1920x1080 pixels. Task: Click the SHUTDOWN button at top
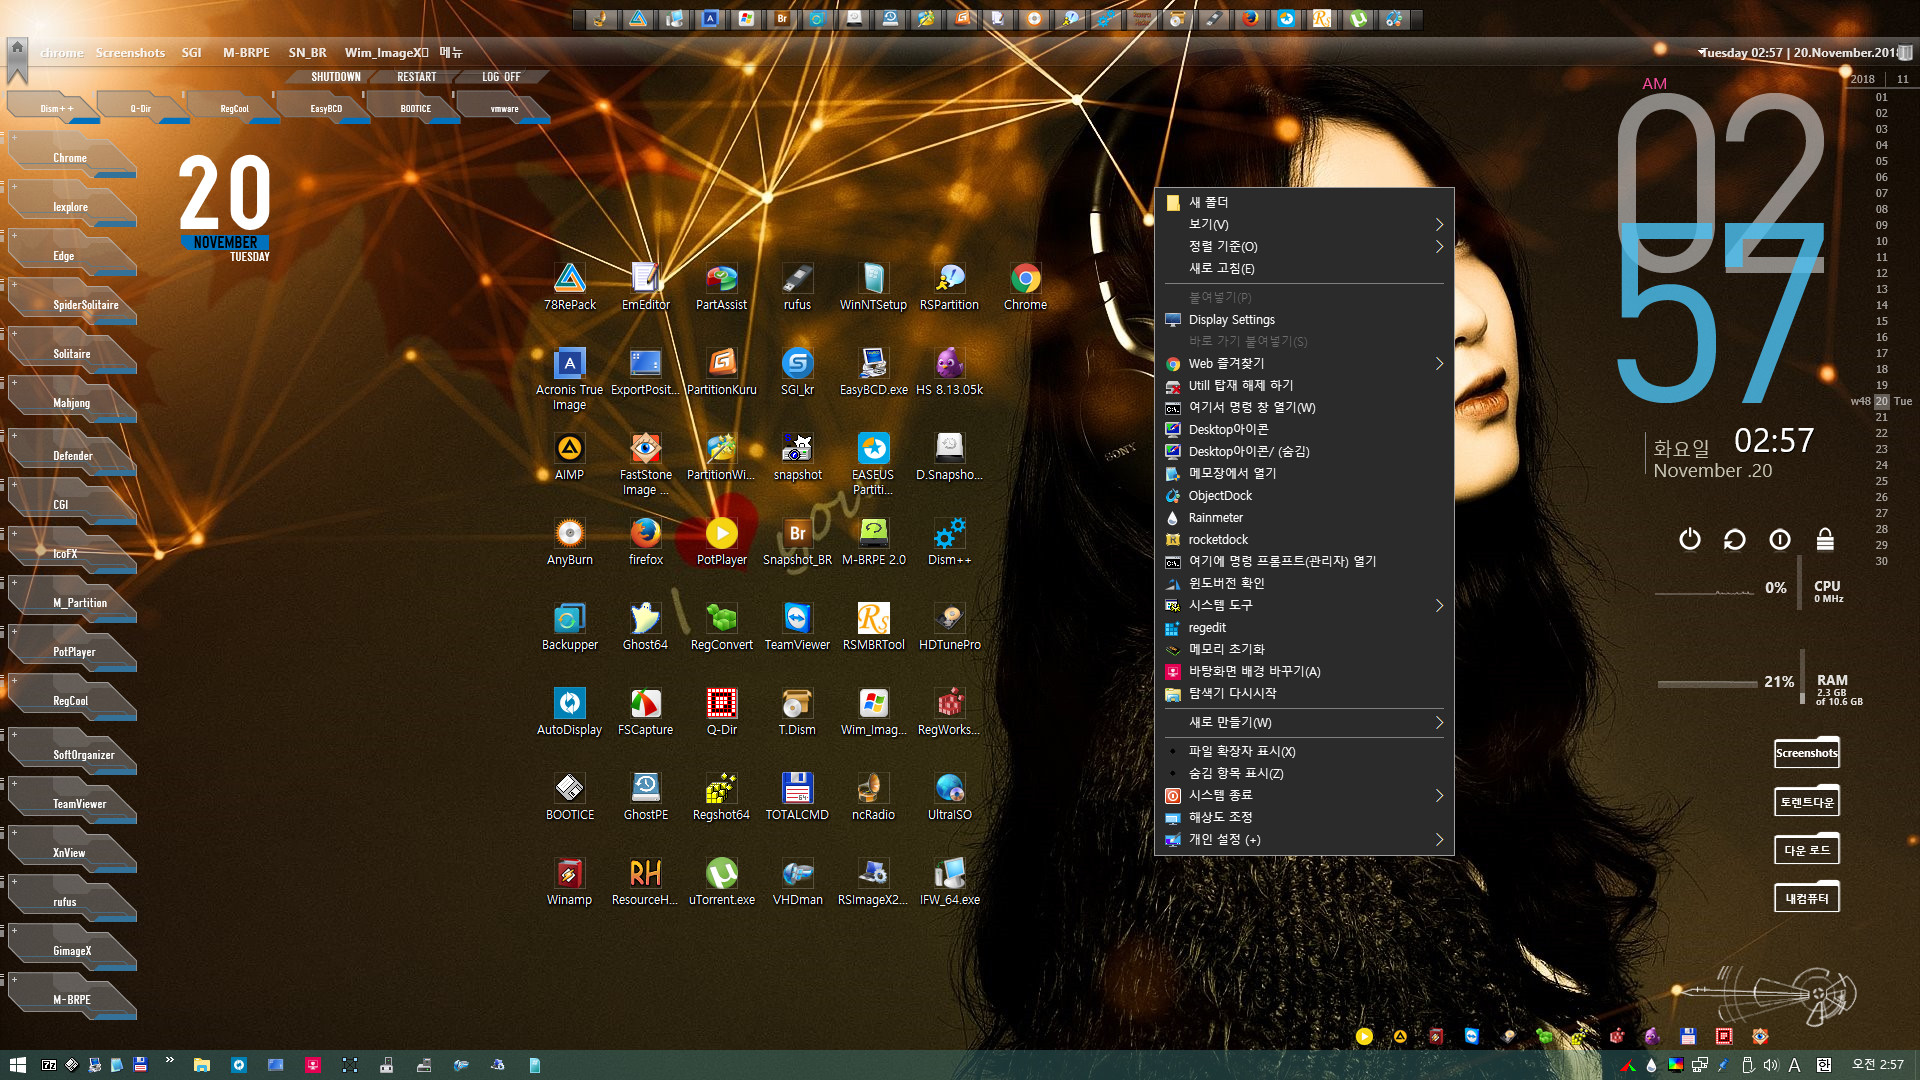[336, 77]
